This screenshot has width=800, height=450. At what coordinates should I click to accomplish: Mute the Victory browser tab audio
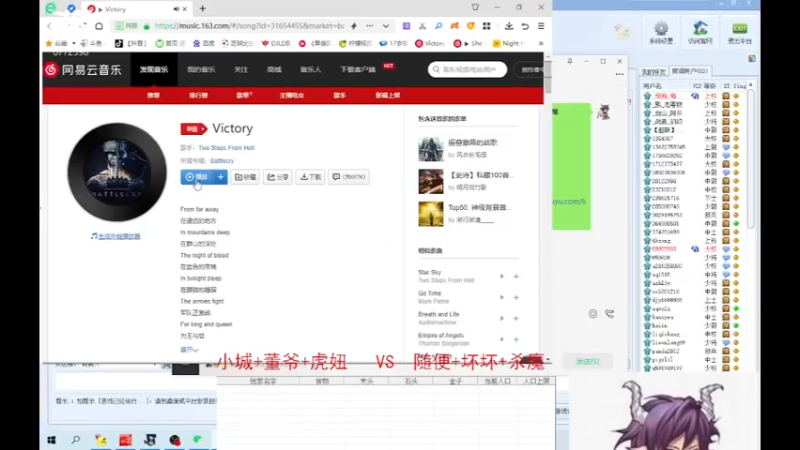coord(176,9)
